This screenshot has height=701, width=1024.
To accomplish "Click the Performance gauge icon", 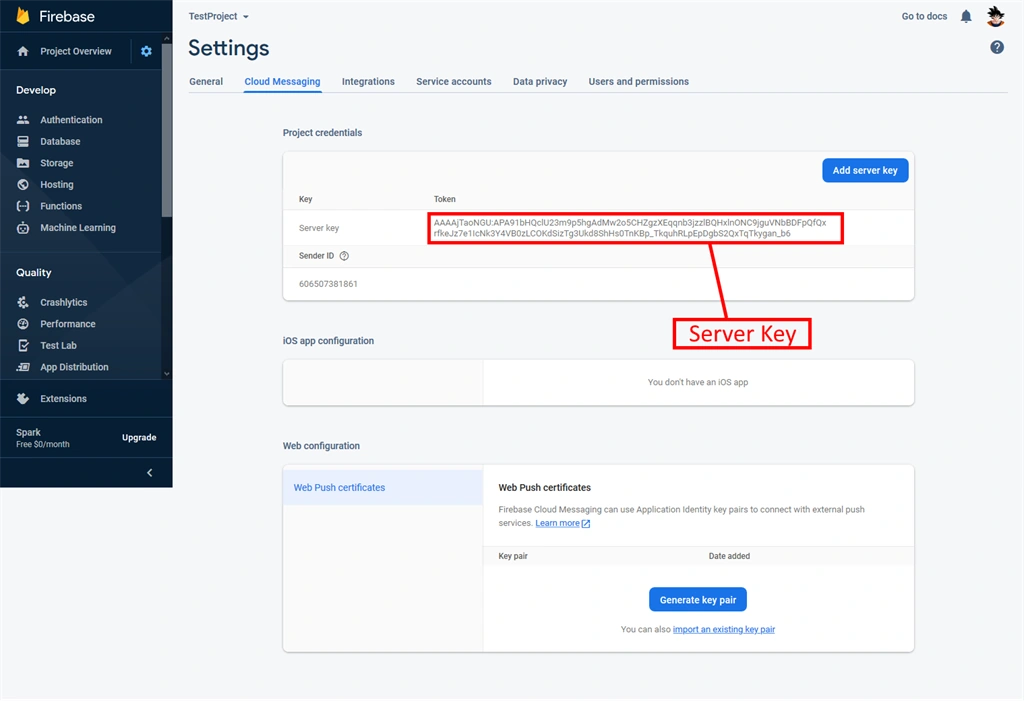I will (x=23, y=323).
